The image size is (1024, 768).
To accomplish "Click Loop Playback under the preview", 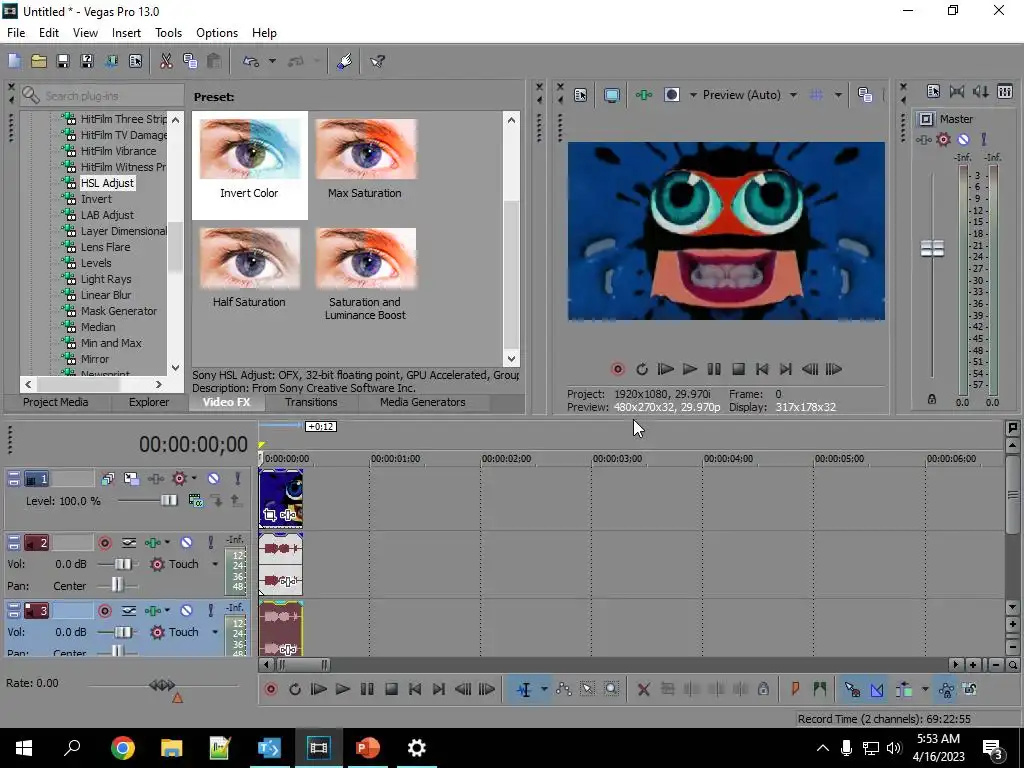I will click(x=641, y=369).
